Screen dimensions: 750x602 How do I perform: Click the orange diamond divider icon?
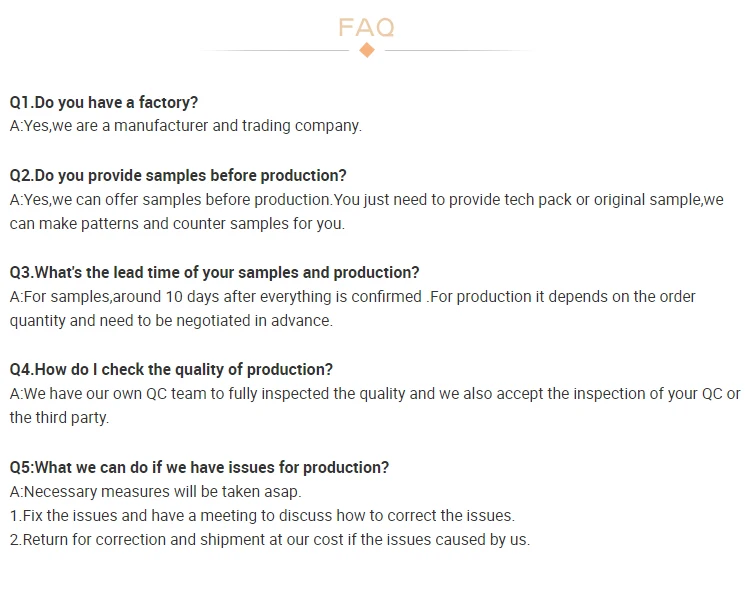coord(367,50)
